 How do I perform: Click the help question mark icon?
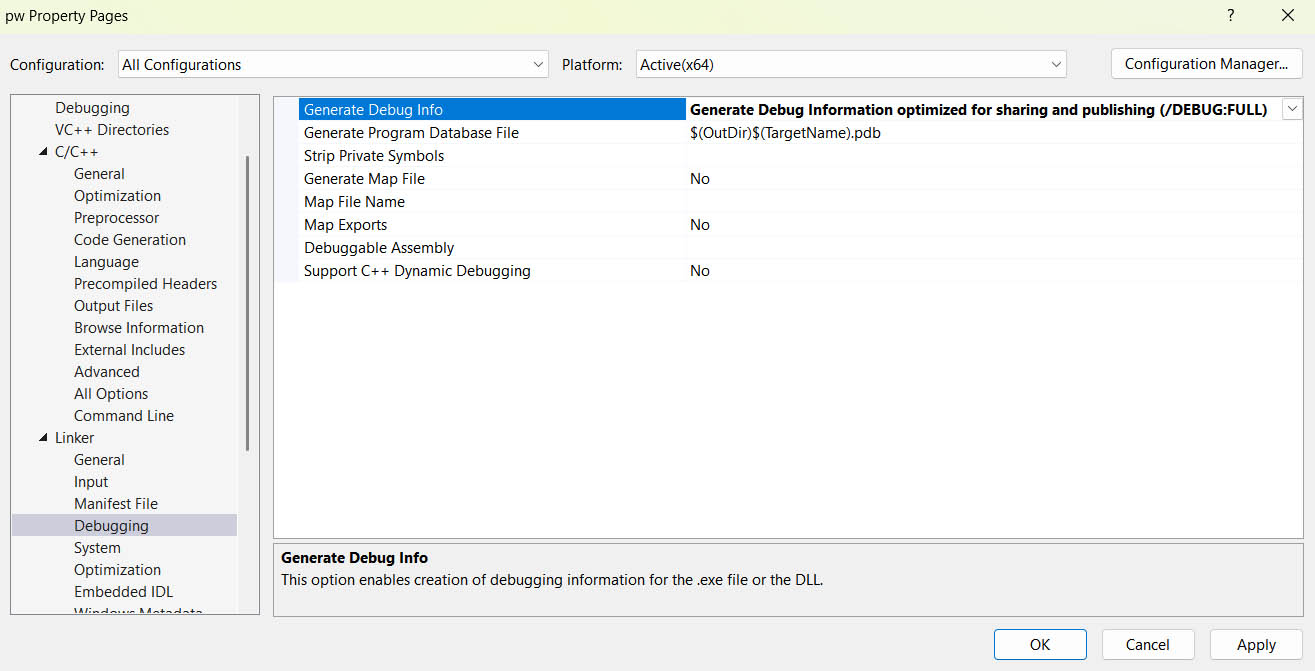point(1230,16)
